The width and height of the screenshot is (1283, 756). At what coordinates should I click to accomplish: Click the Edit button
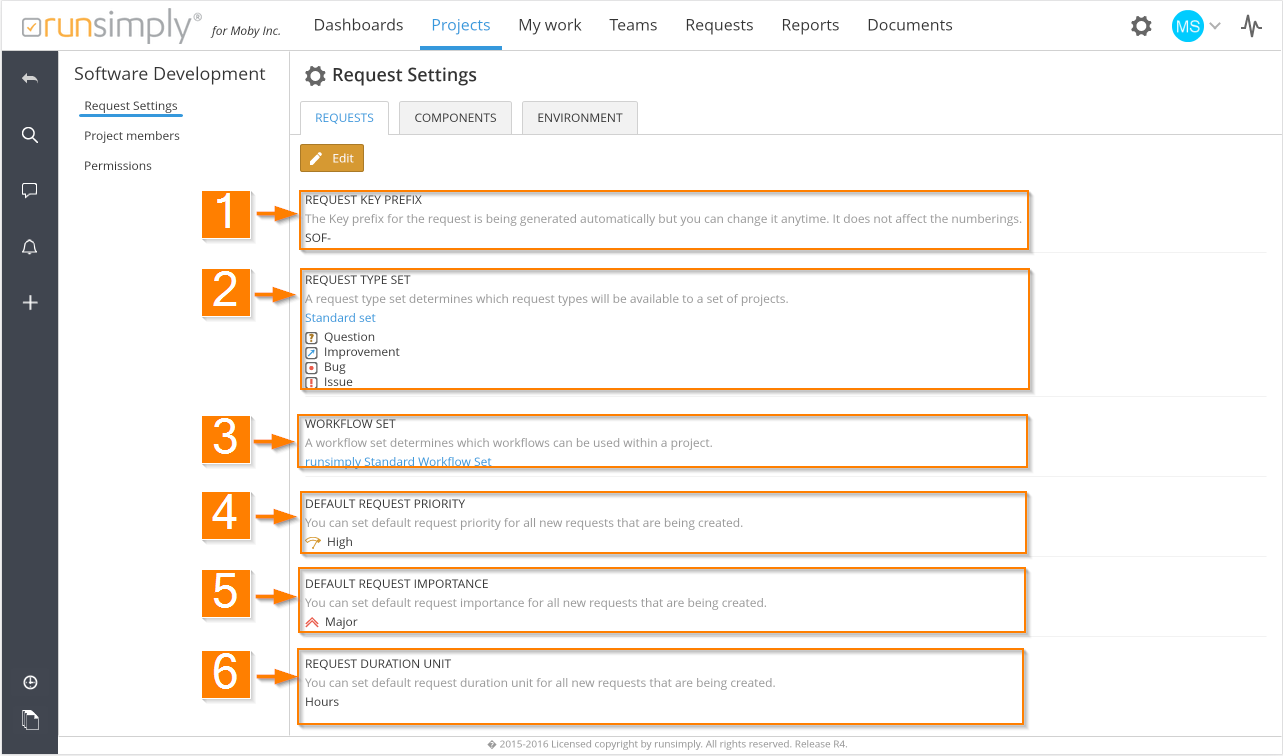[x=332, y=158]
